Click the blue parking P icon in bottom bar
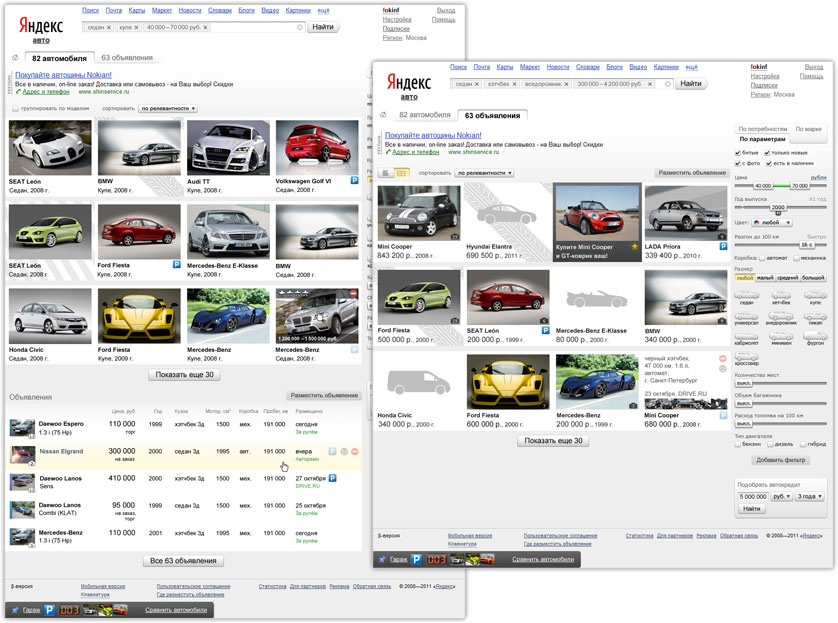The image size is (838, 623). (418, 559)
